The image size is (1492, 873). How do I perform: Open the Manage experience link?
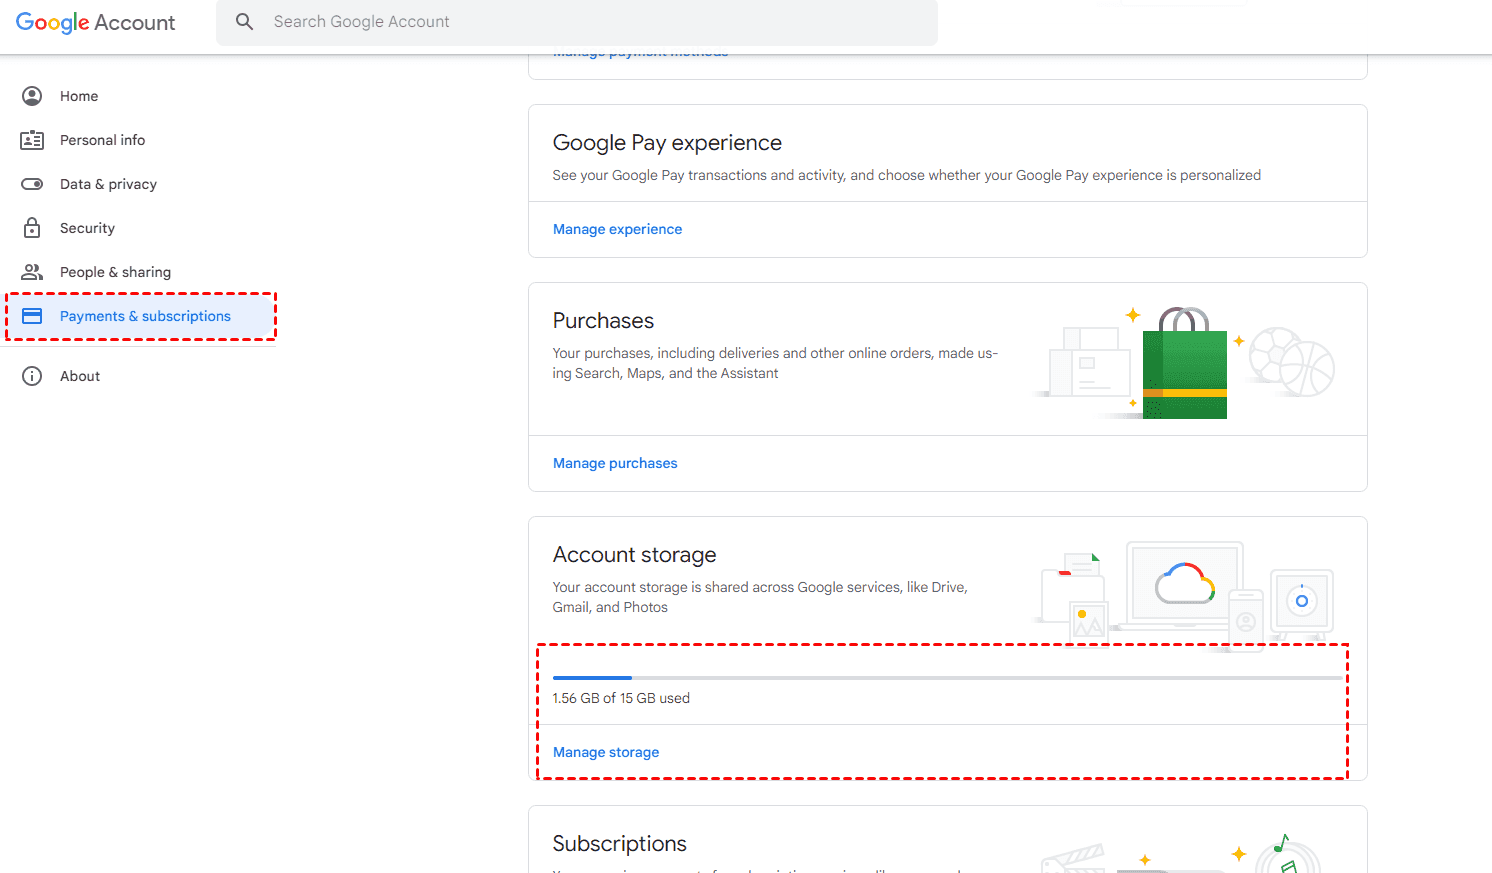[617, 229]
